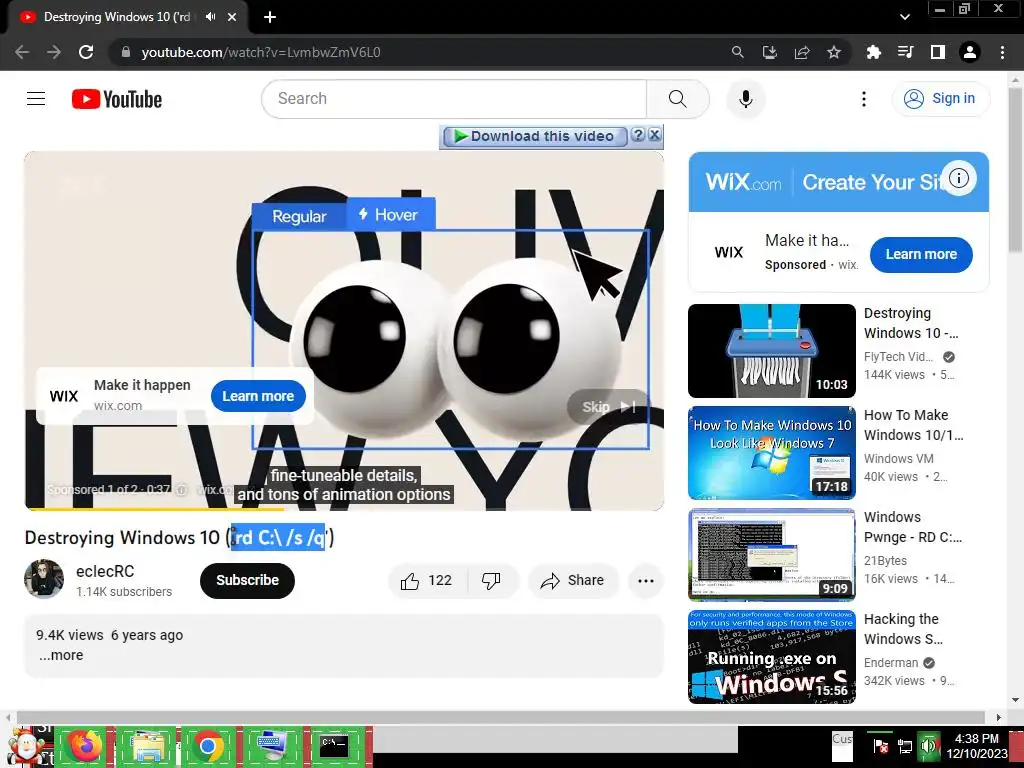Click the taskbar clock 4:38 PM
The height and width of the screenshot is (768, 1024).
coord(977,739)
